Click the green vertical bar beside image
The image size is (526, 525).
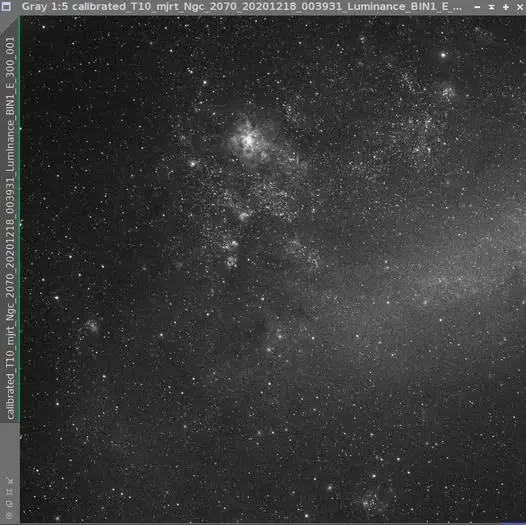[x=19, y=219]
